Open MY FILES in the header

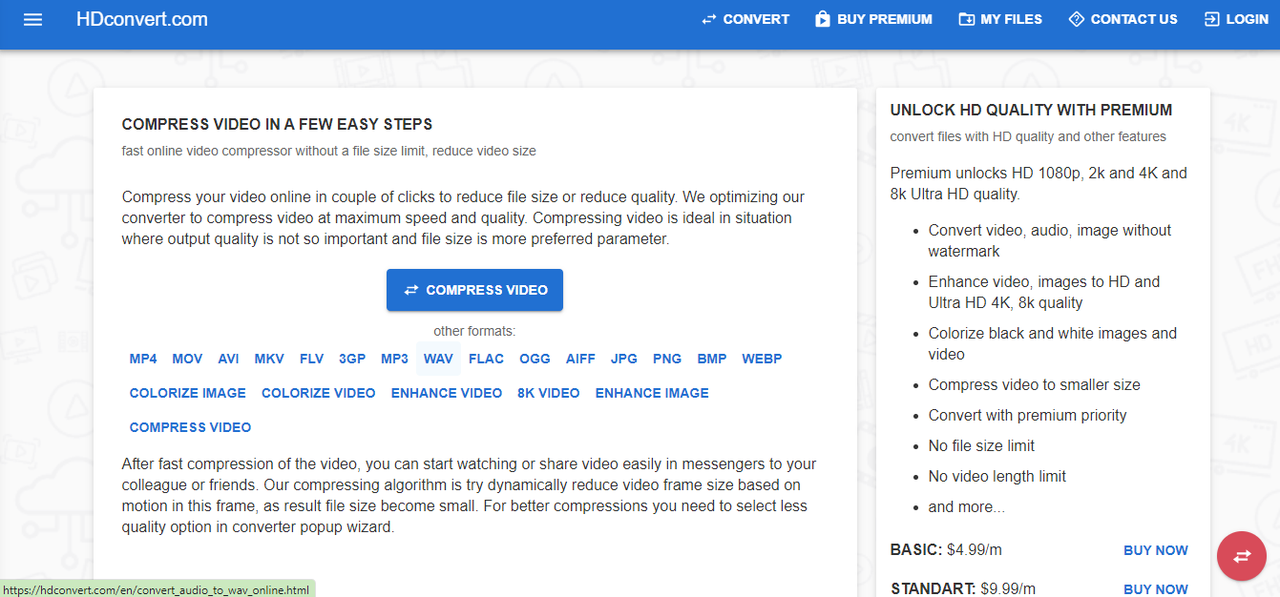[x=1000, y=19]
